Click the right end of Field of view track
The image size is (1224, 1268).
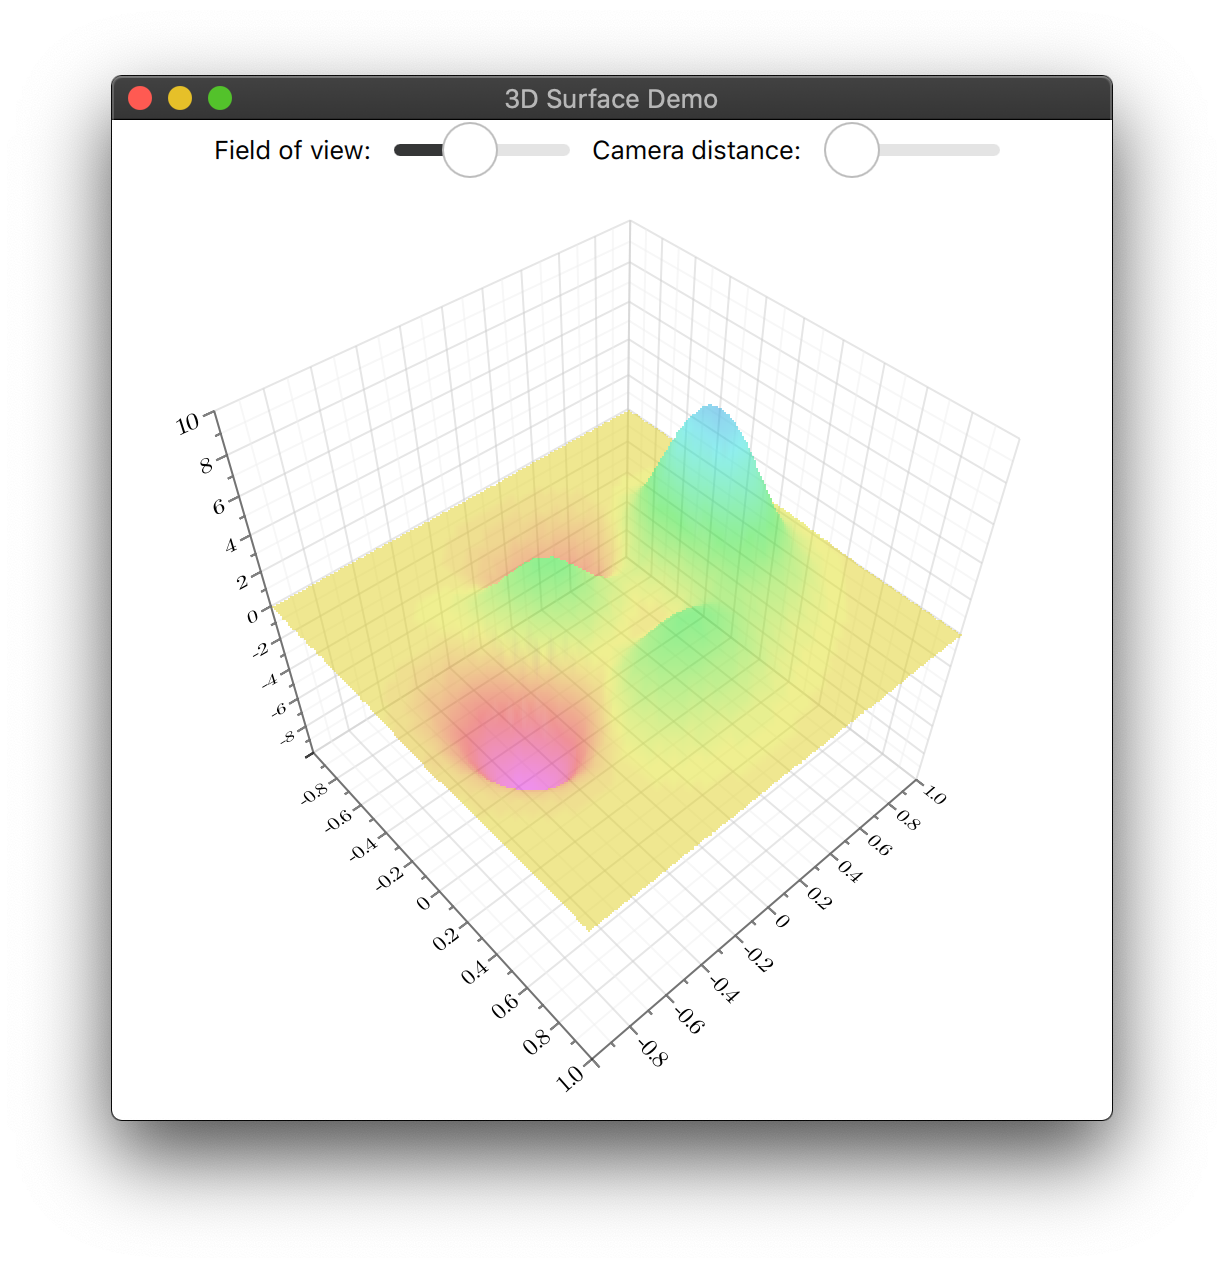564,150
